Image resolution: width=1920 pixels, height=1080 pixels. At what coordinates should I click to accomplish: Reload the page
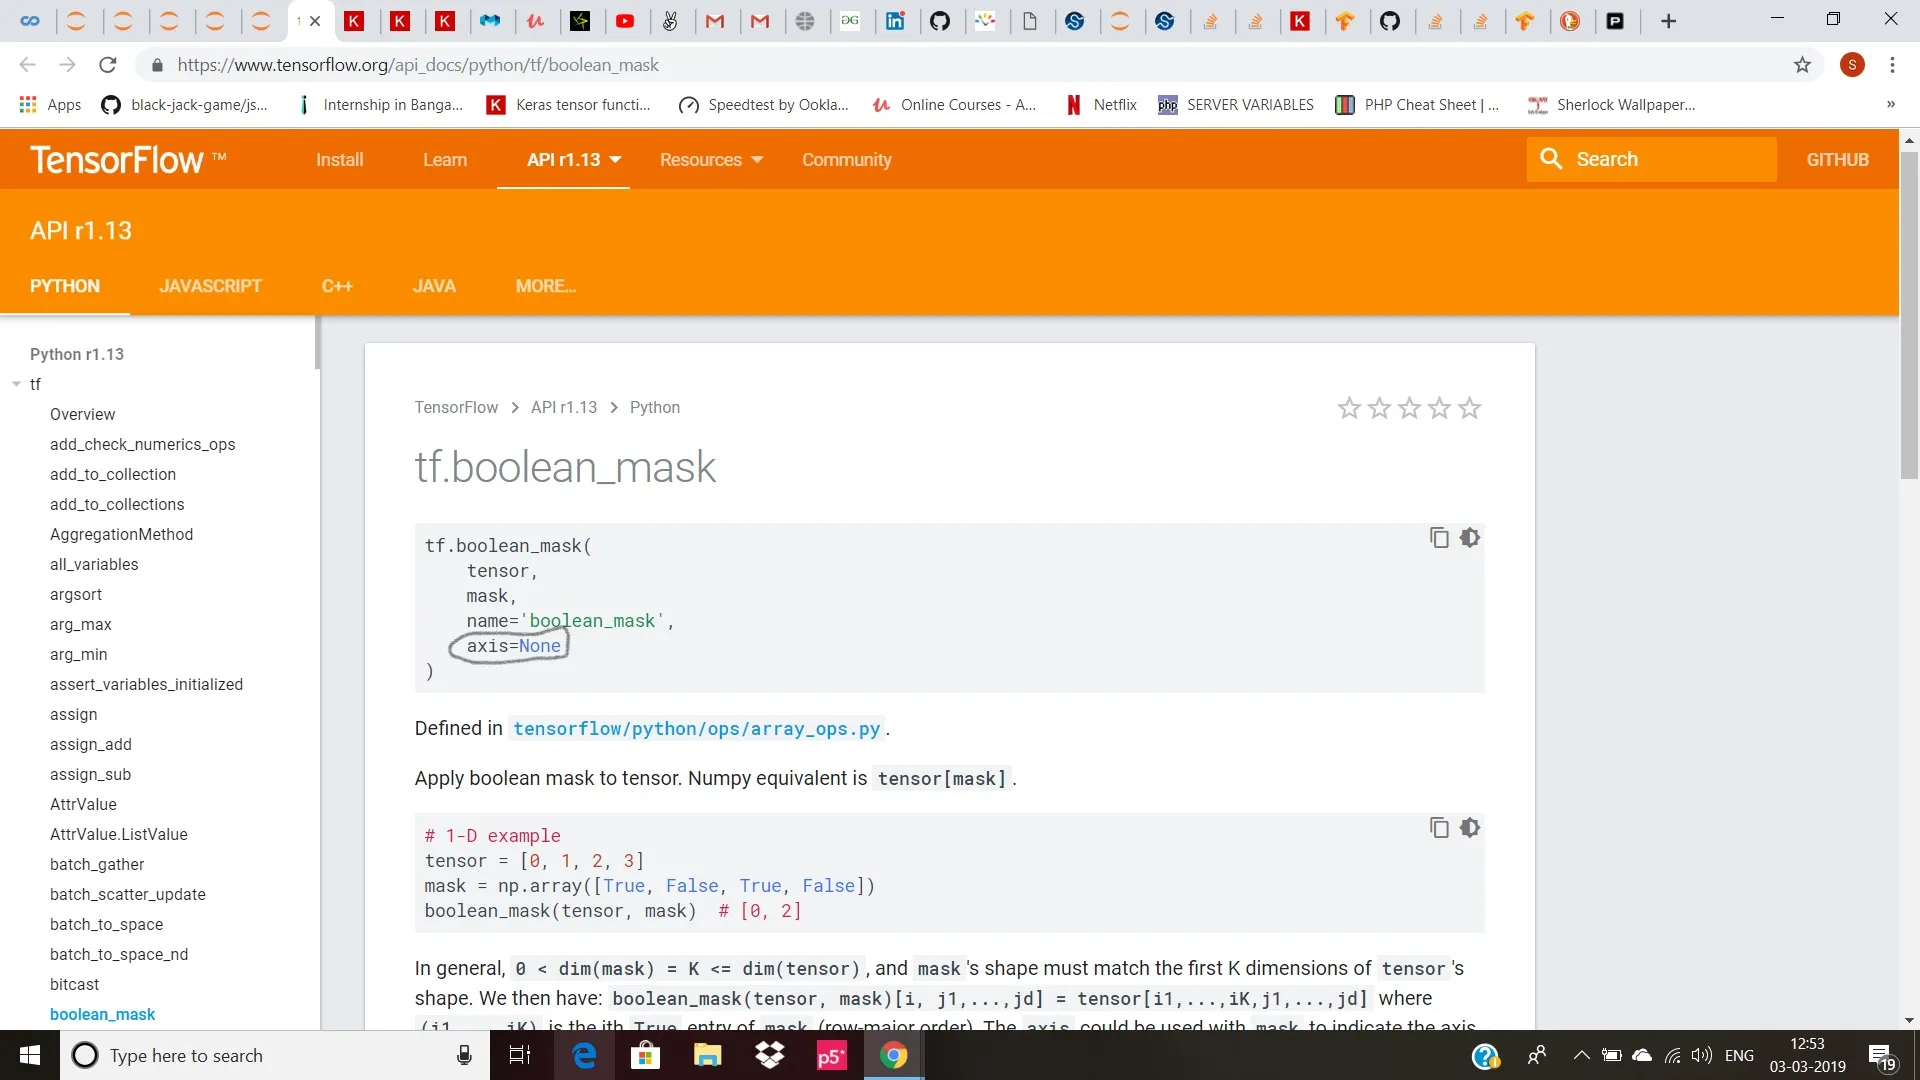(108, 65)
